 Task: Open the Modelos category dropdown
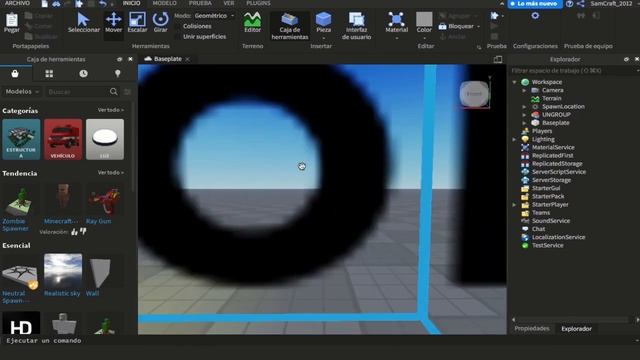[x=22, y=92]
